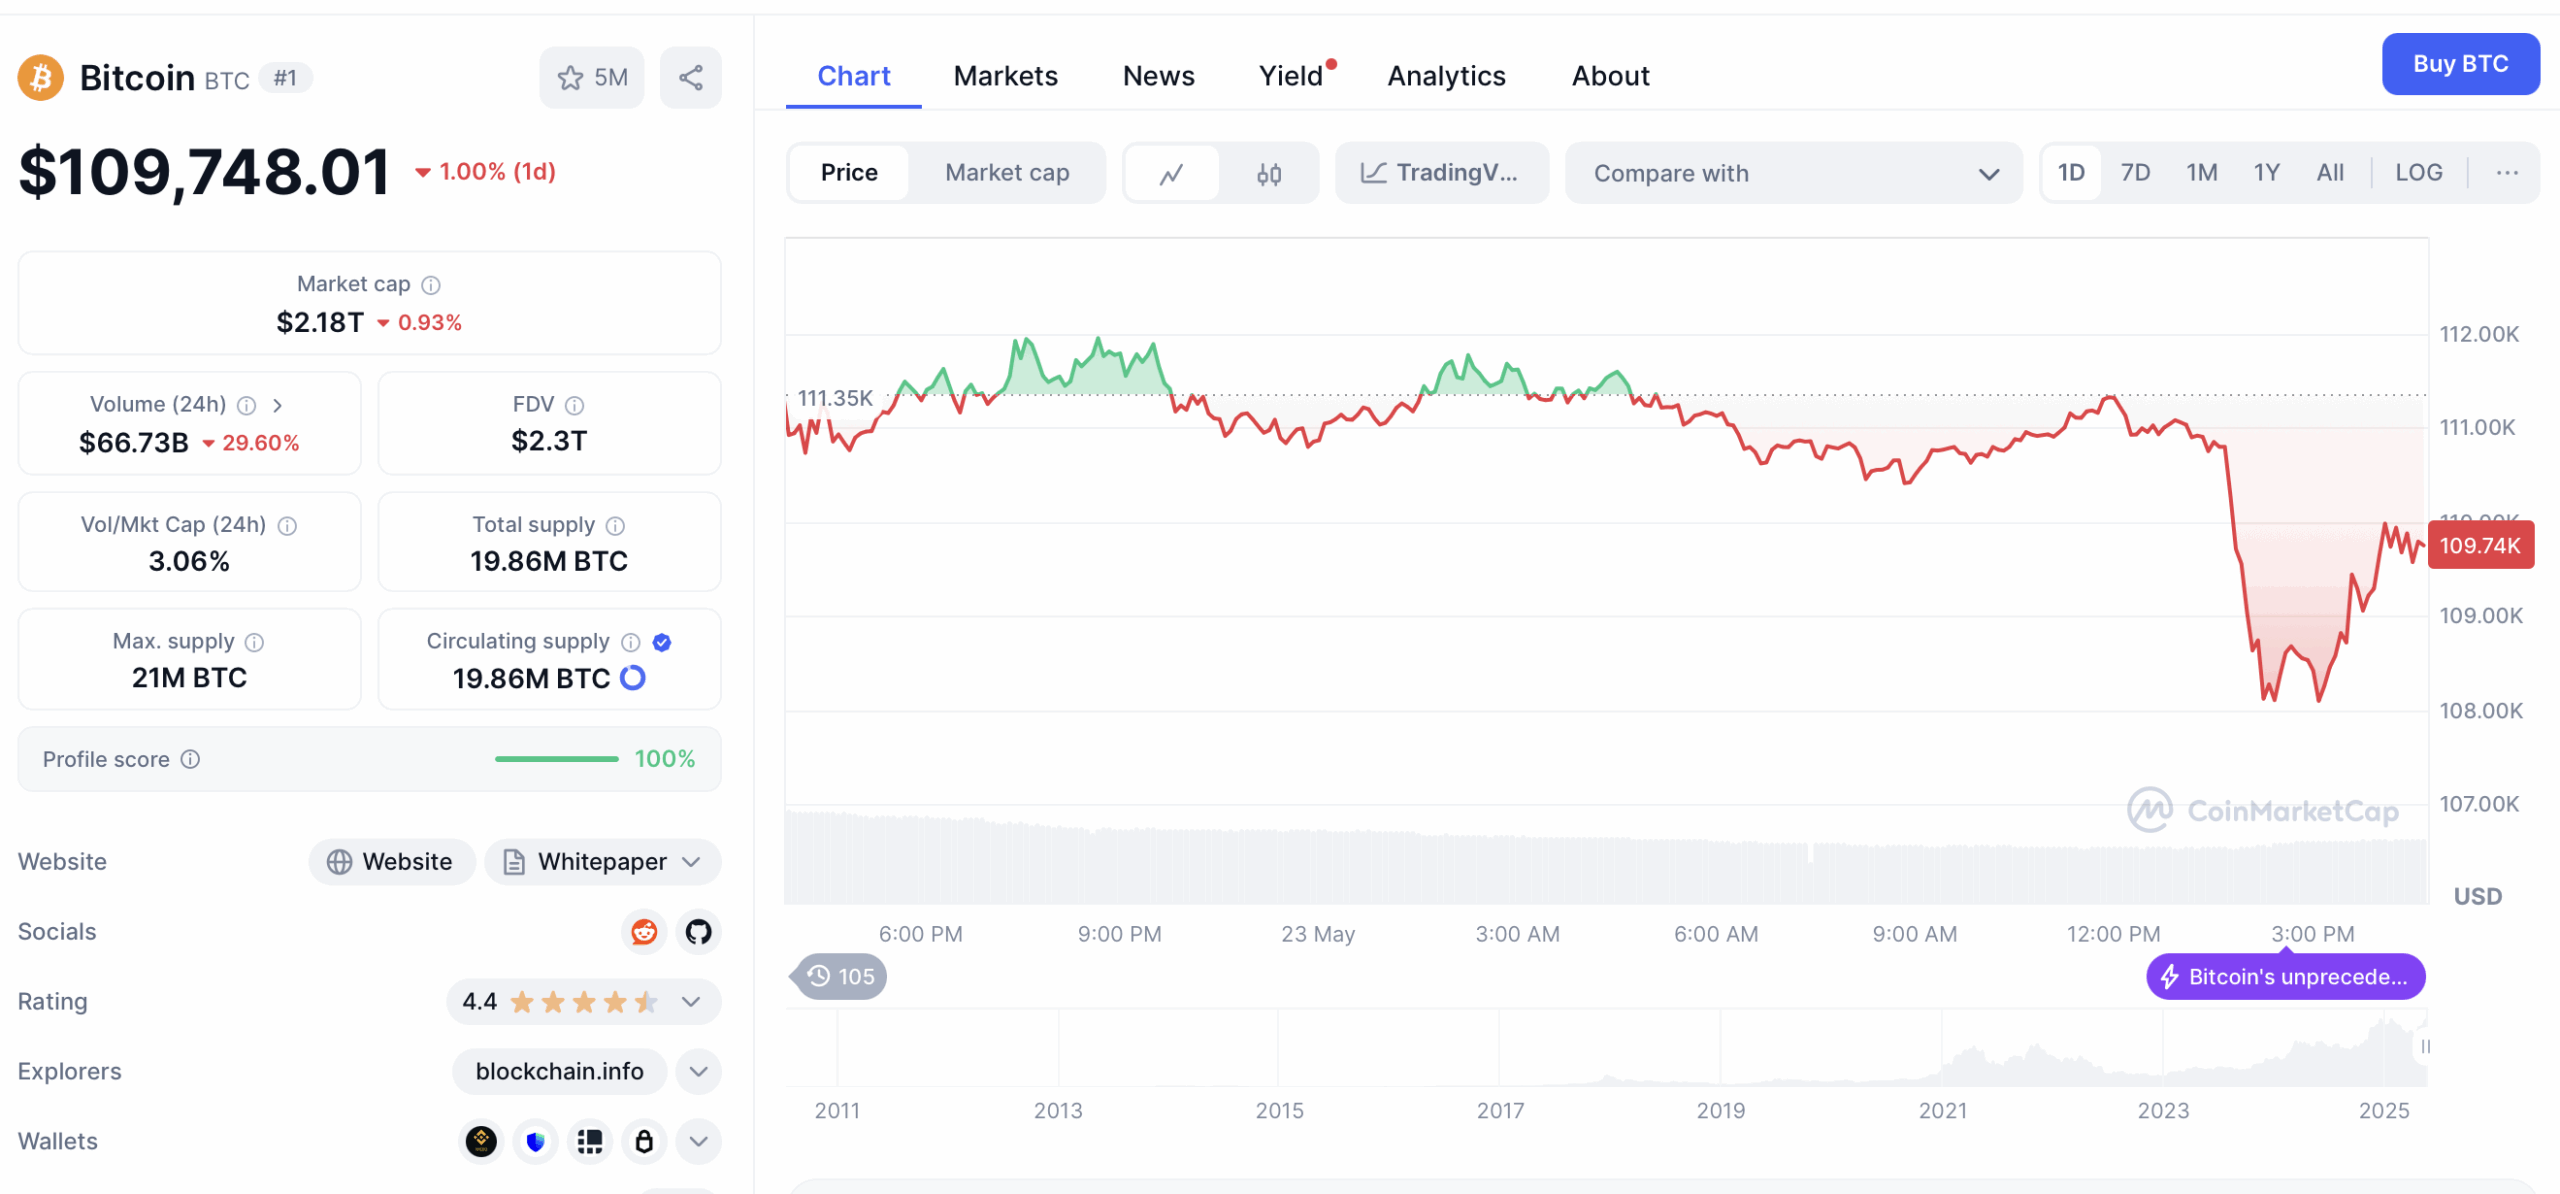Add Bitcoin to watchlist via star icon
Screen dimensions: 2560x1194
click(592, 78)
